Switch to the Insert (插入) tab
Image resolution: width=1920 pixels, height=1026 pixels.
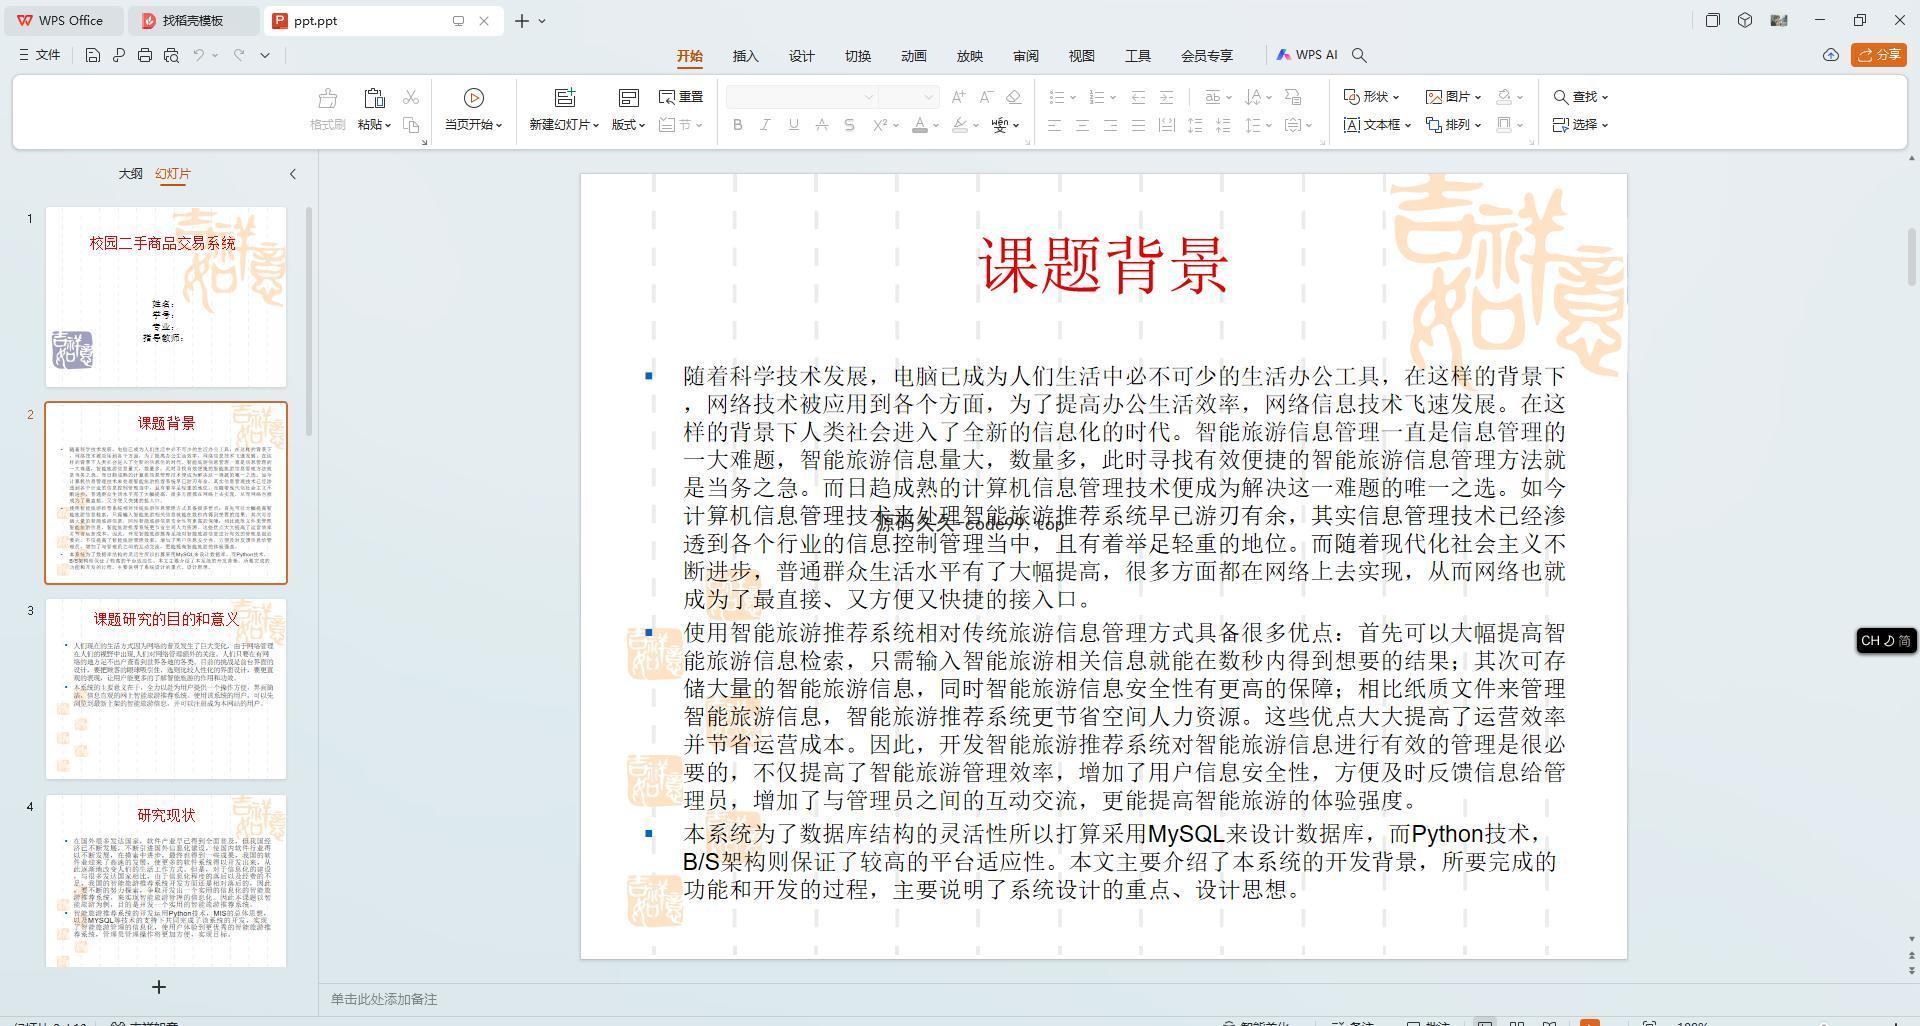click(746, 56)
